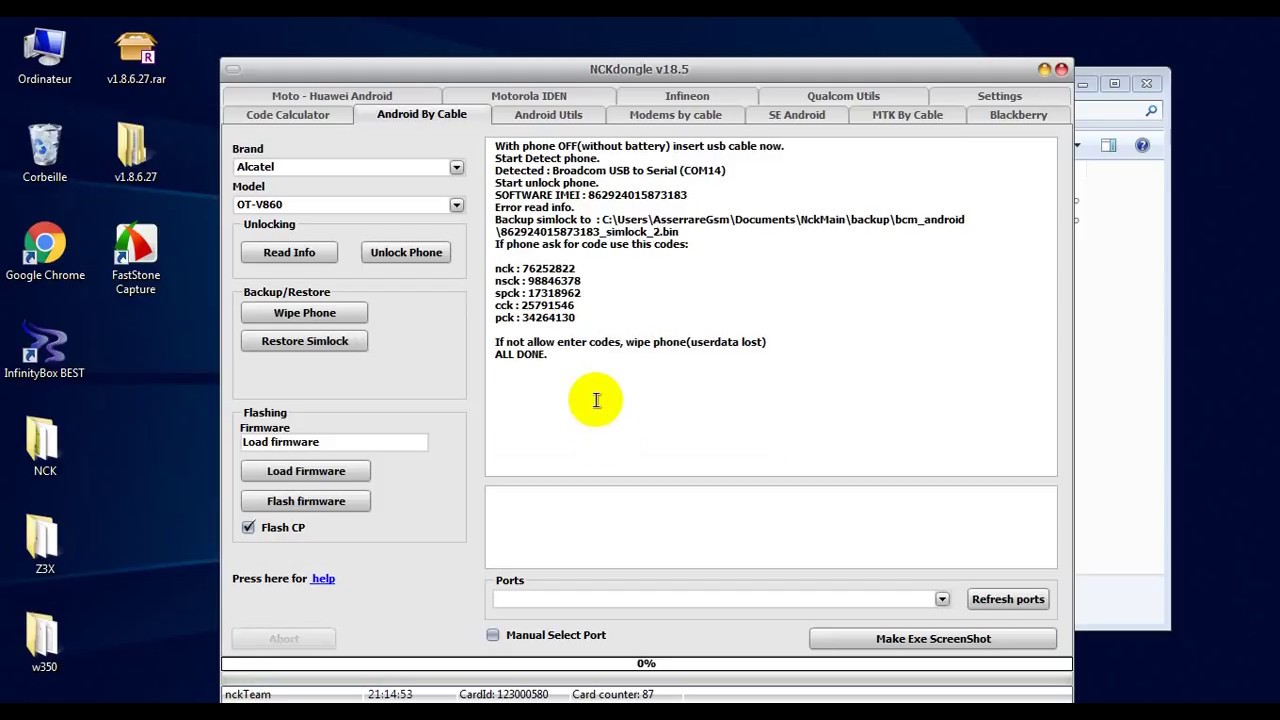
Task: Click the help icon in the background window
Action: coord(1142,146)
